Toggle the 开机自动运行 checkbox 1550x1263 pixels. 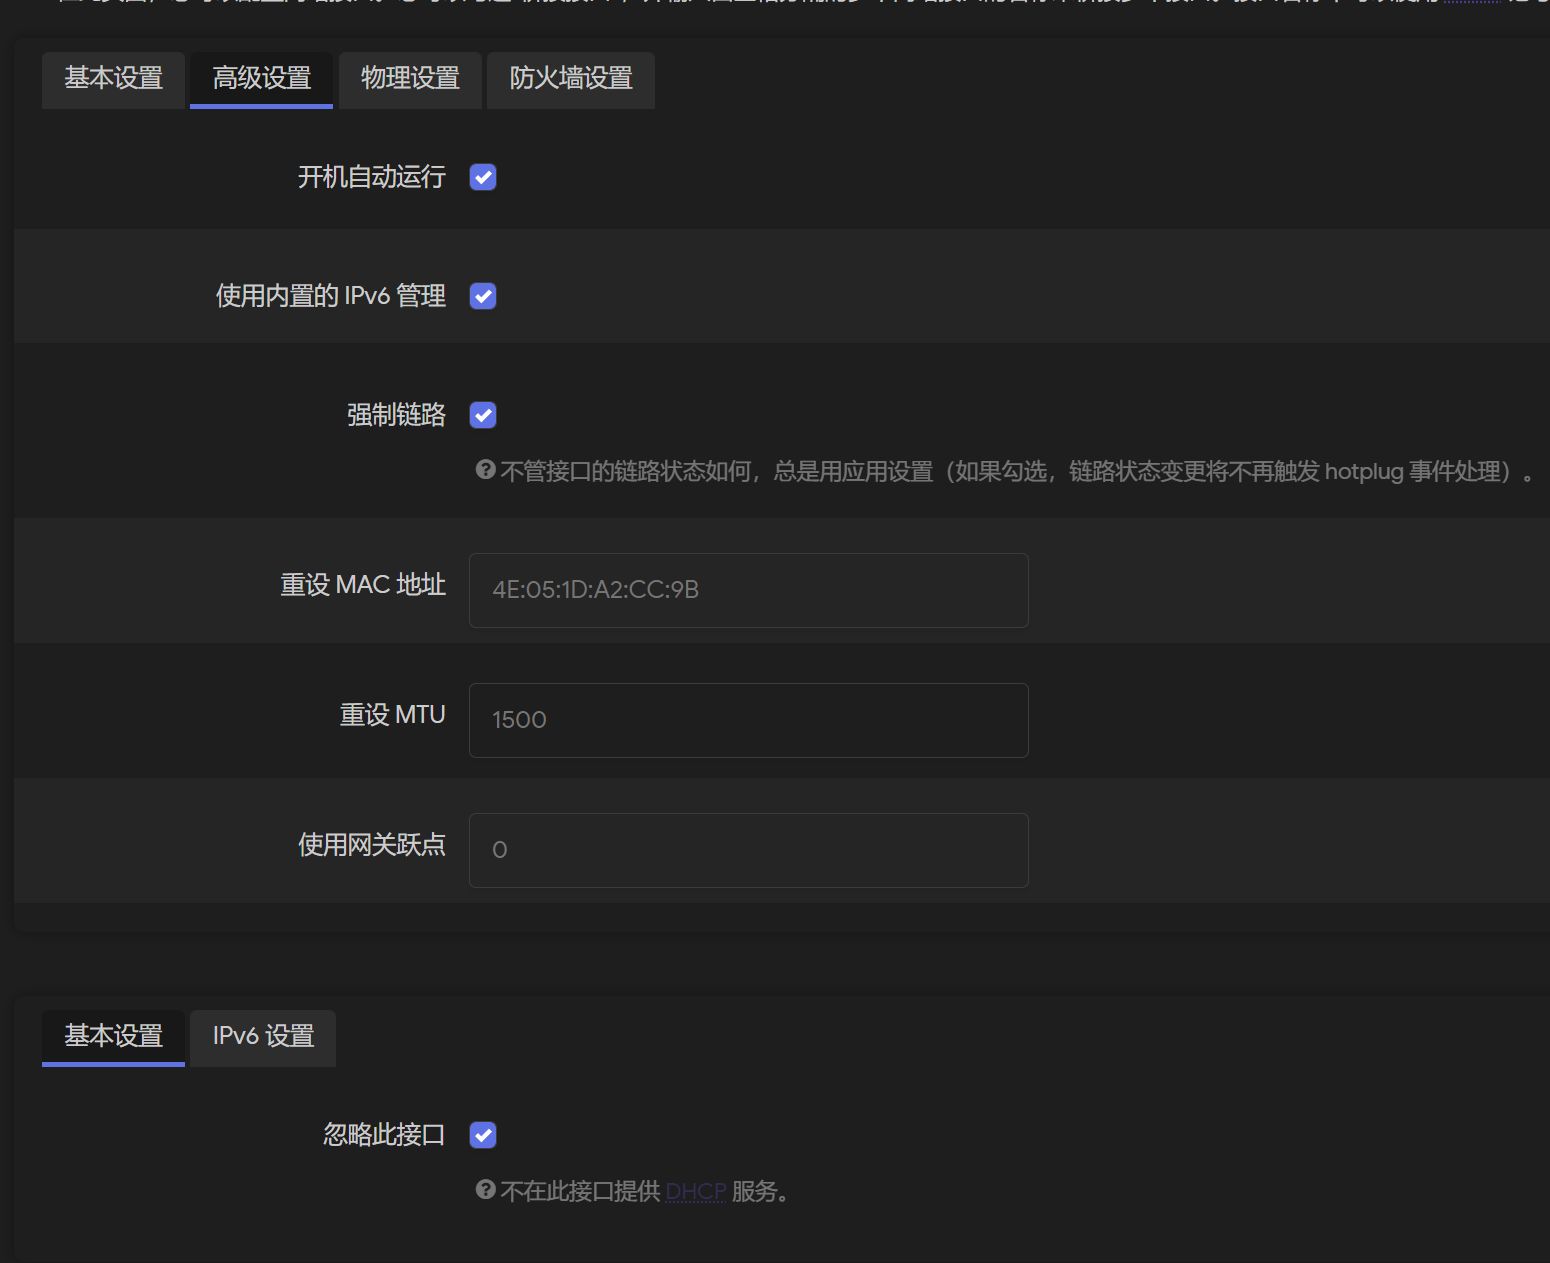[483, 177]
